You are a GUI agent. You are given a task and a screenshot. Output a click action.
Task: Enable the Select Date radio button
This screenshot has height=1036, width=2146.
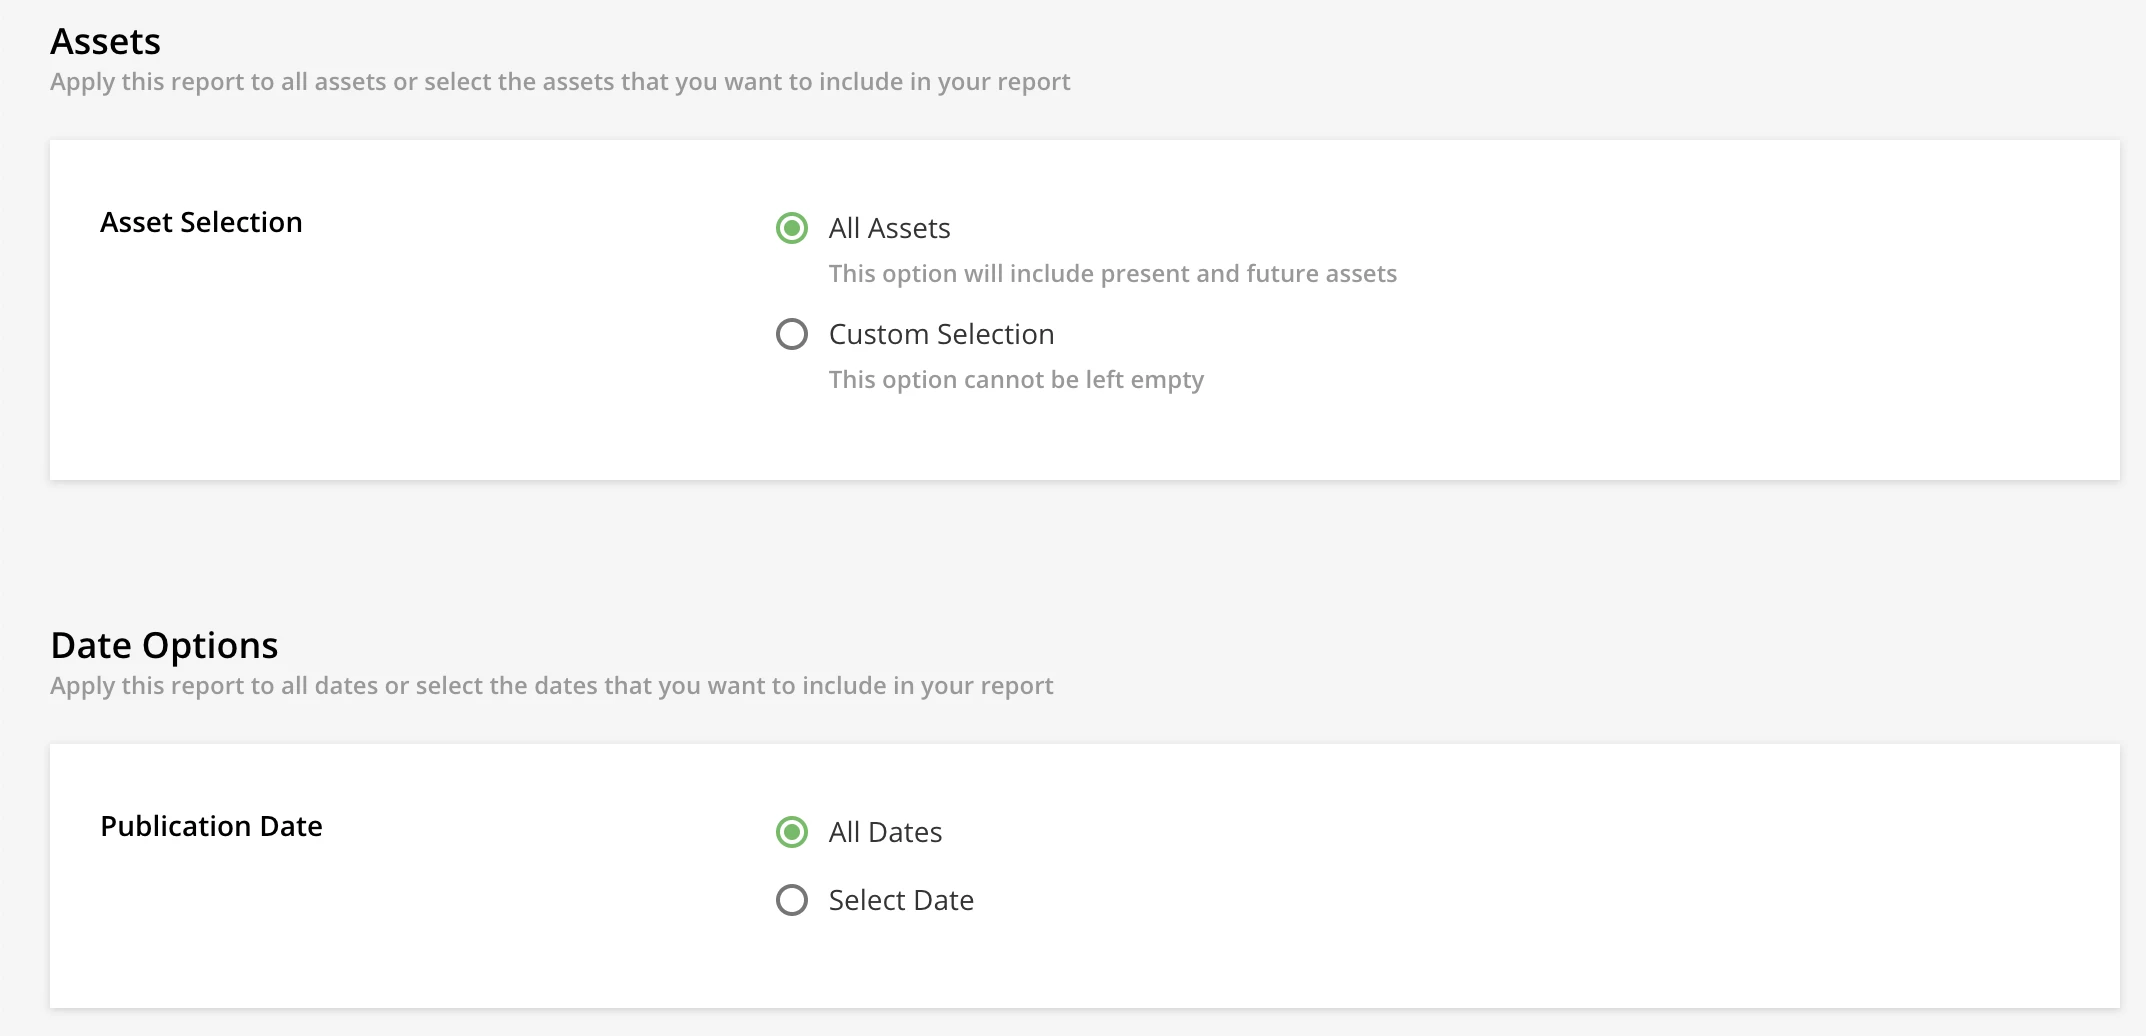[792, 900]
